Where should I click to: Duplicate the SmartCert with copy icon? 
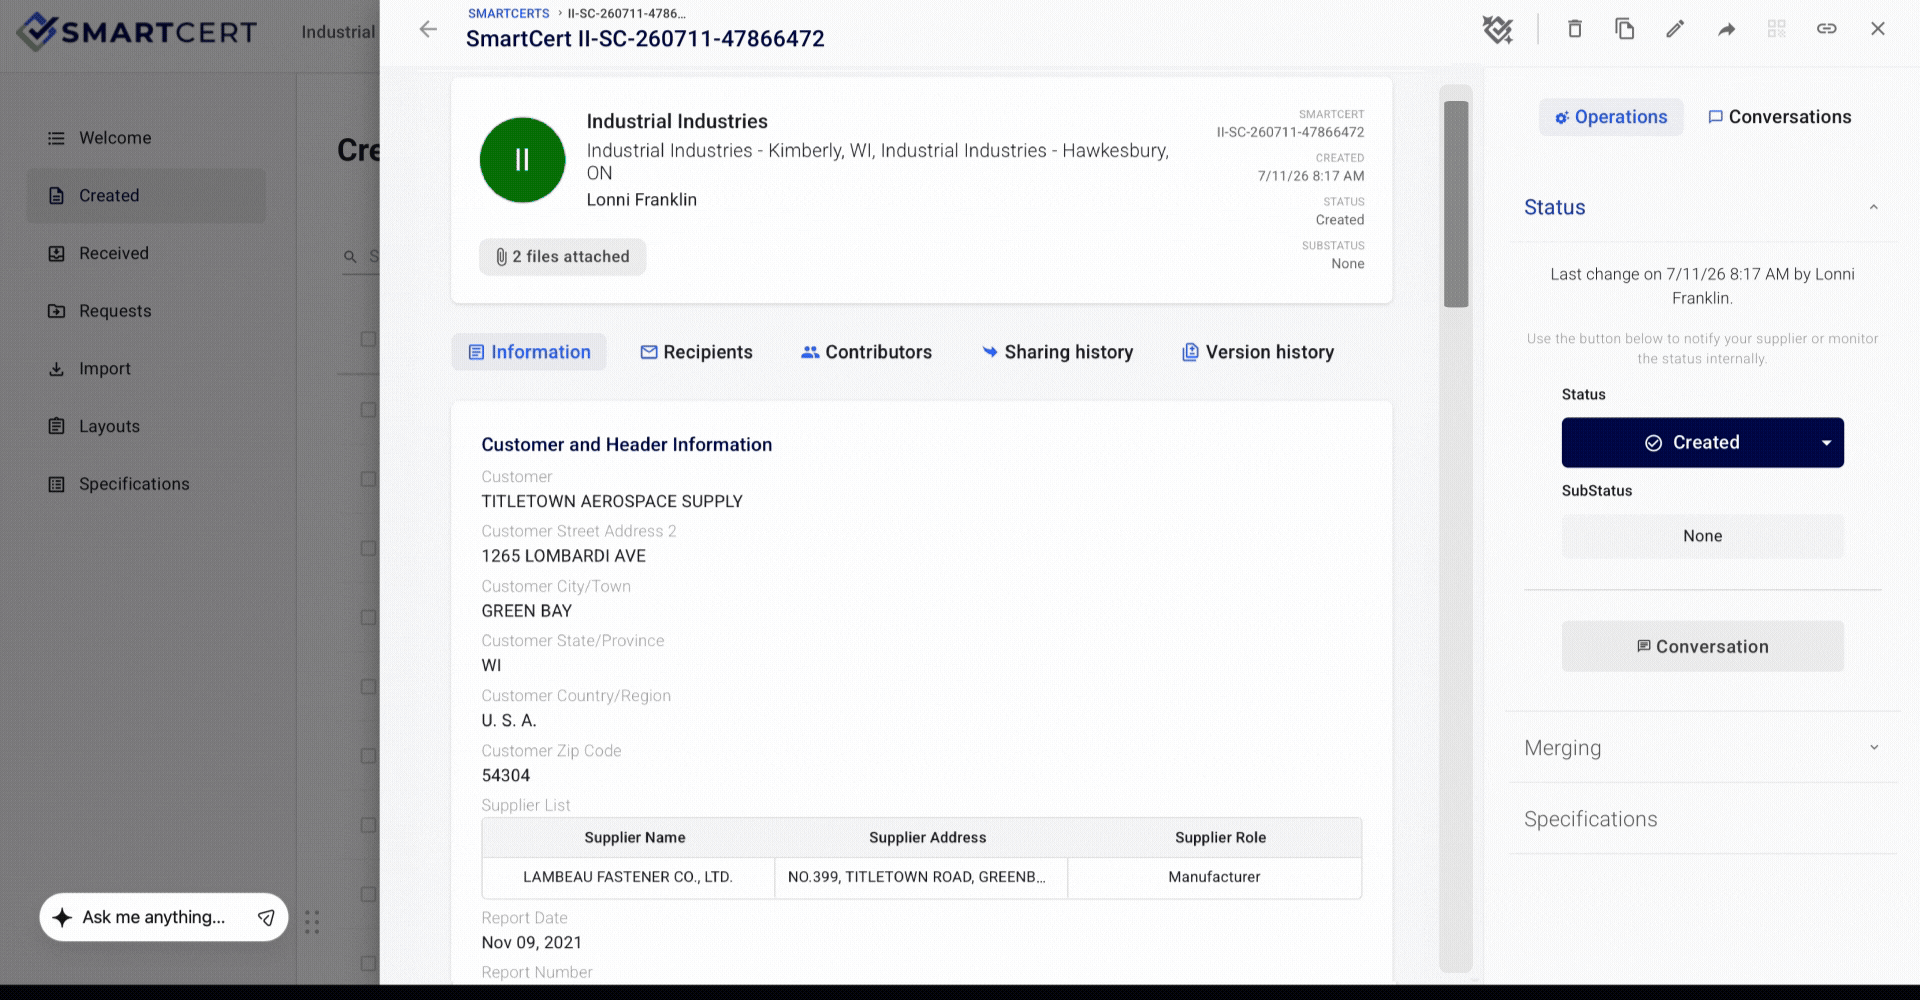coord(1625,29)
